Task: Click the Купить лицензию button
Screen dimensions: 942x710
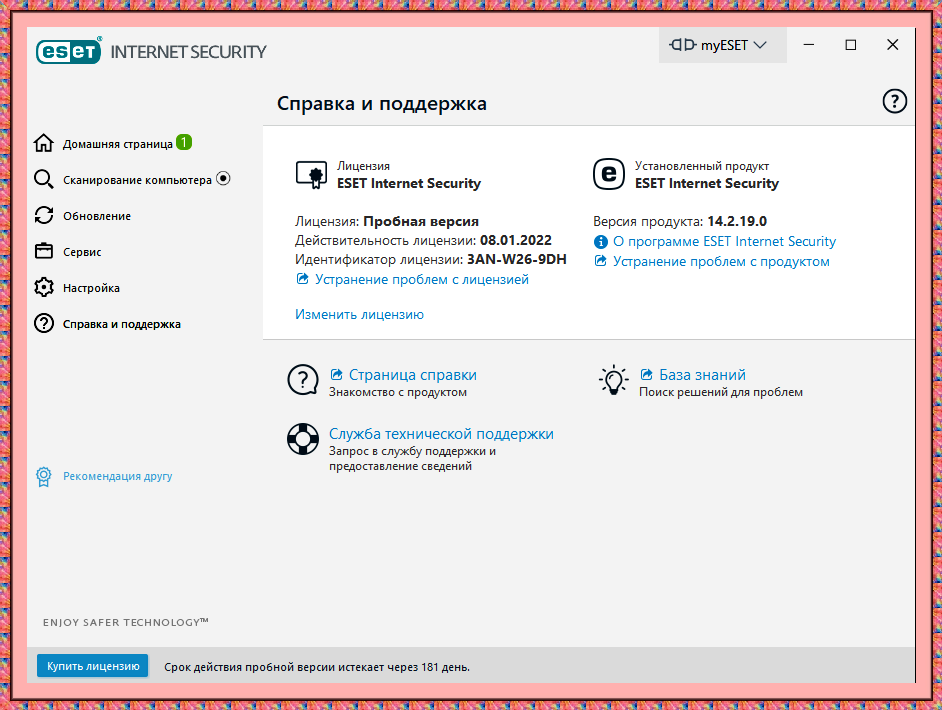Action: [93, 666]
